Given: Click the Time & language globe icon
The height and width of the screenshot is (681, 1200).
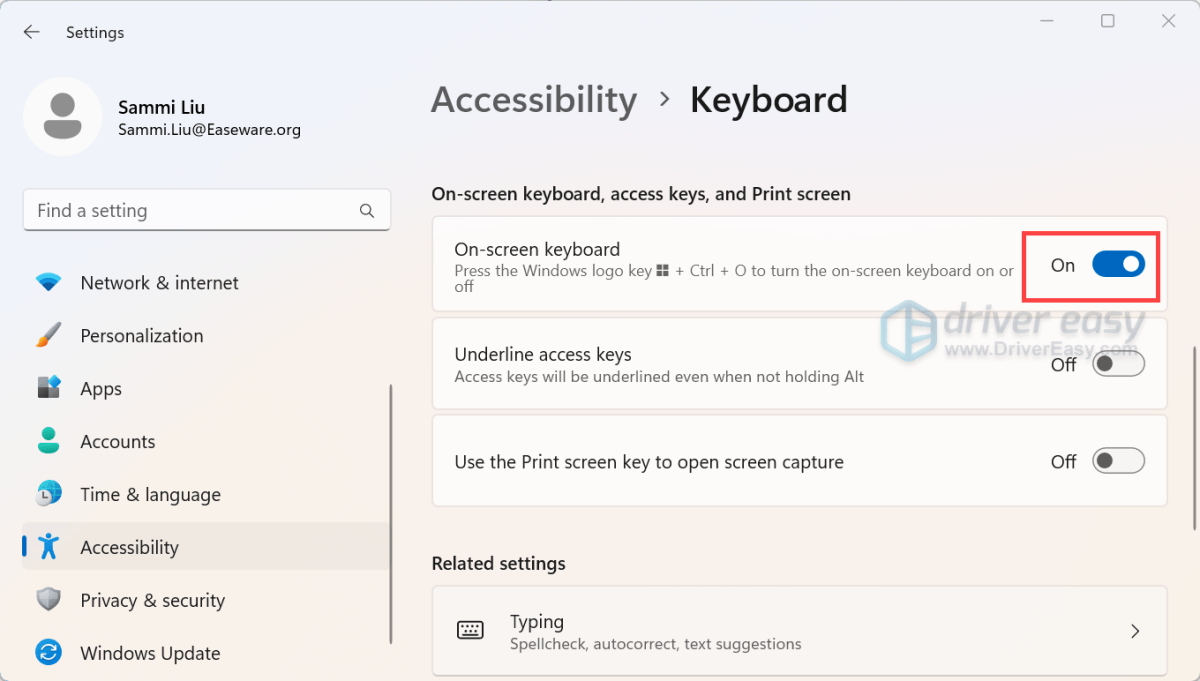Looking at the screenshot, I should [x=48, y=494].
